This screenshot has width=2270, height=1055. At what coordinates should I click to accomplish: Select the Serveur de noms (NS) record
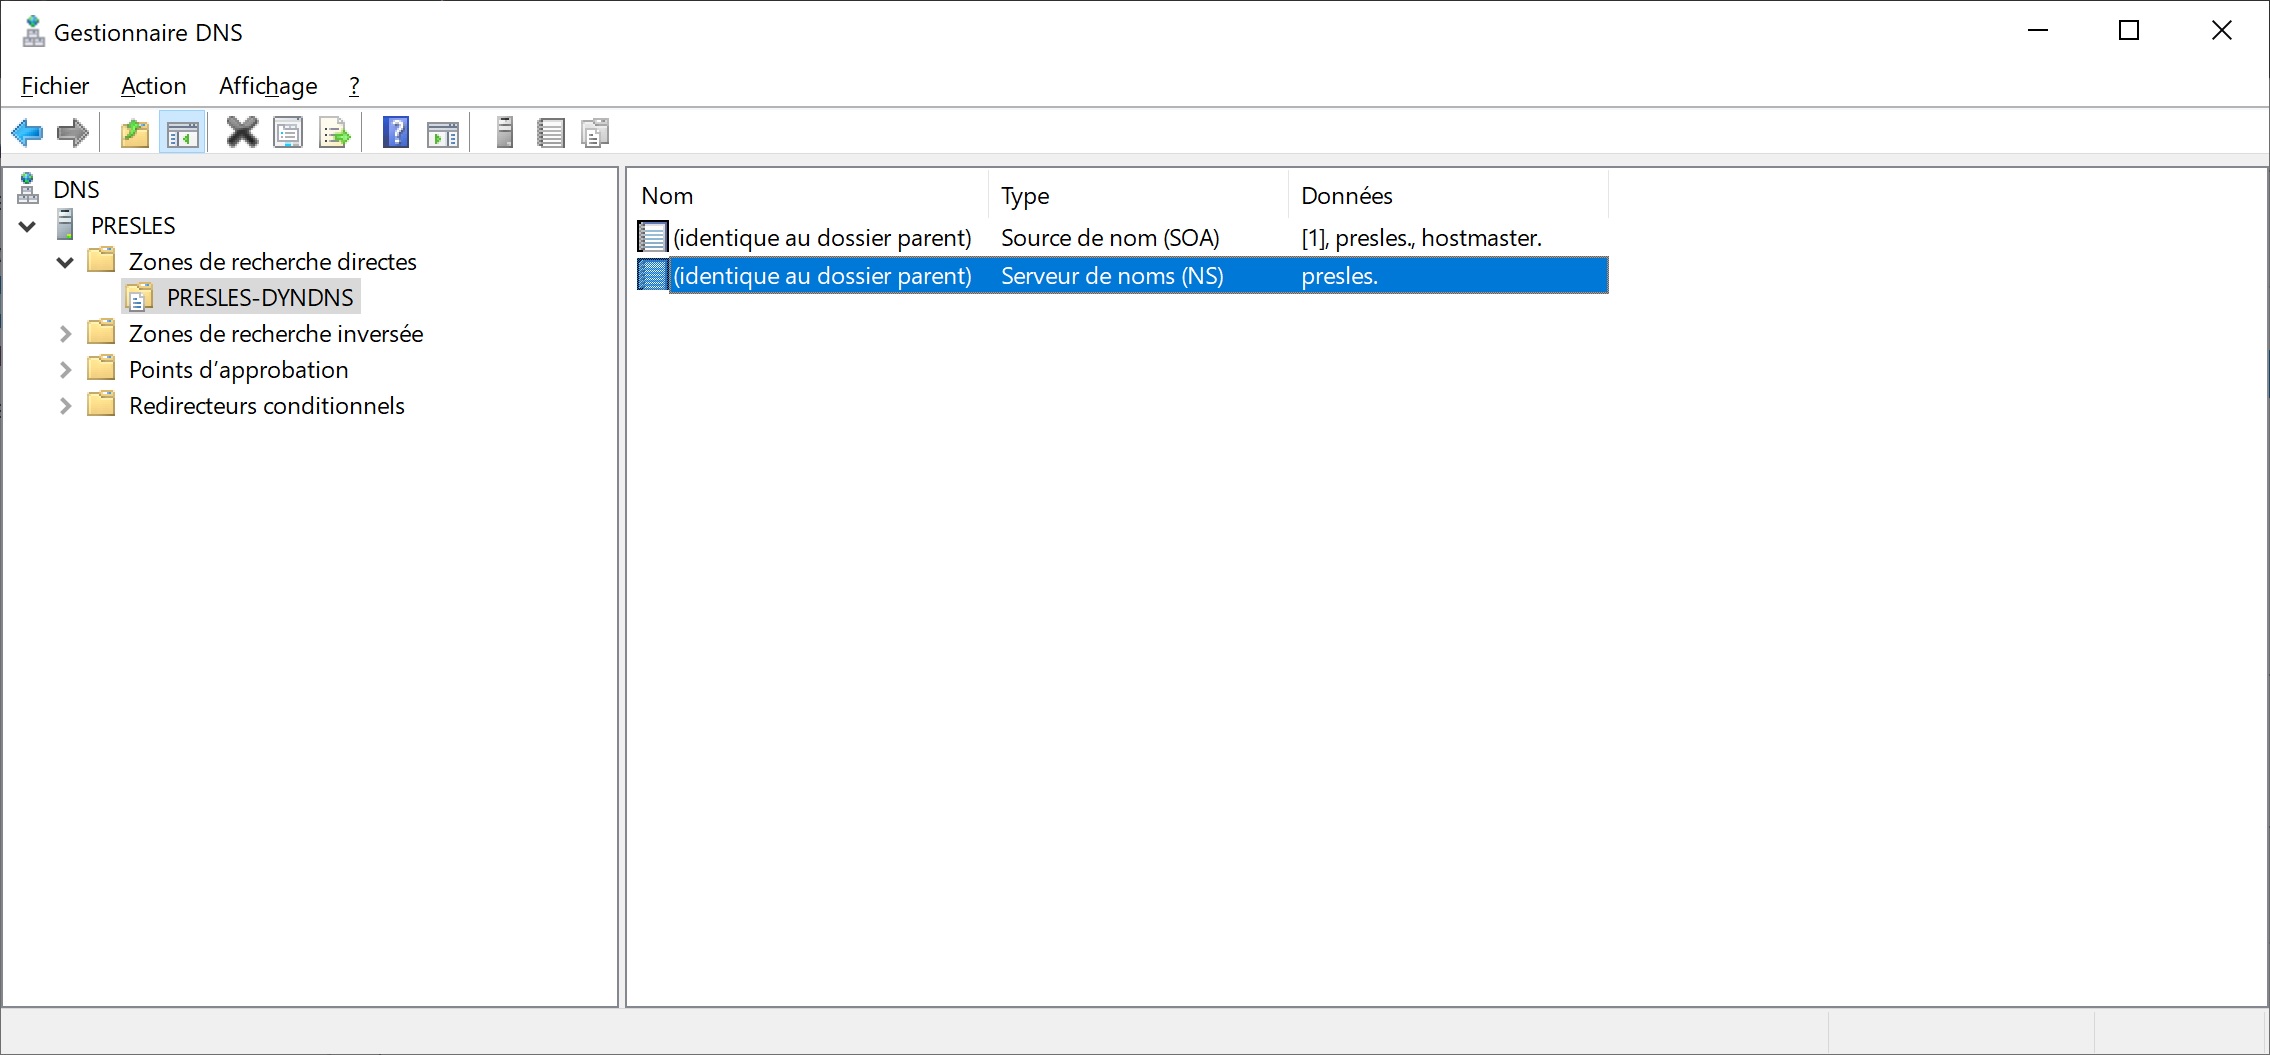point(1122,275)
